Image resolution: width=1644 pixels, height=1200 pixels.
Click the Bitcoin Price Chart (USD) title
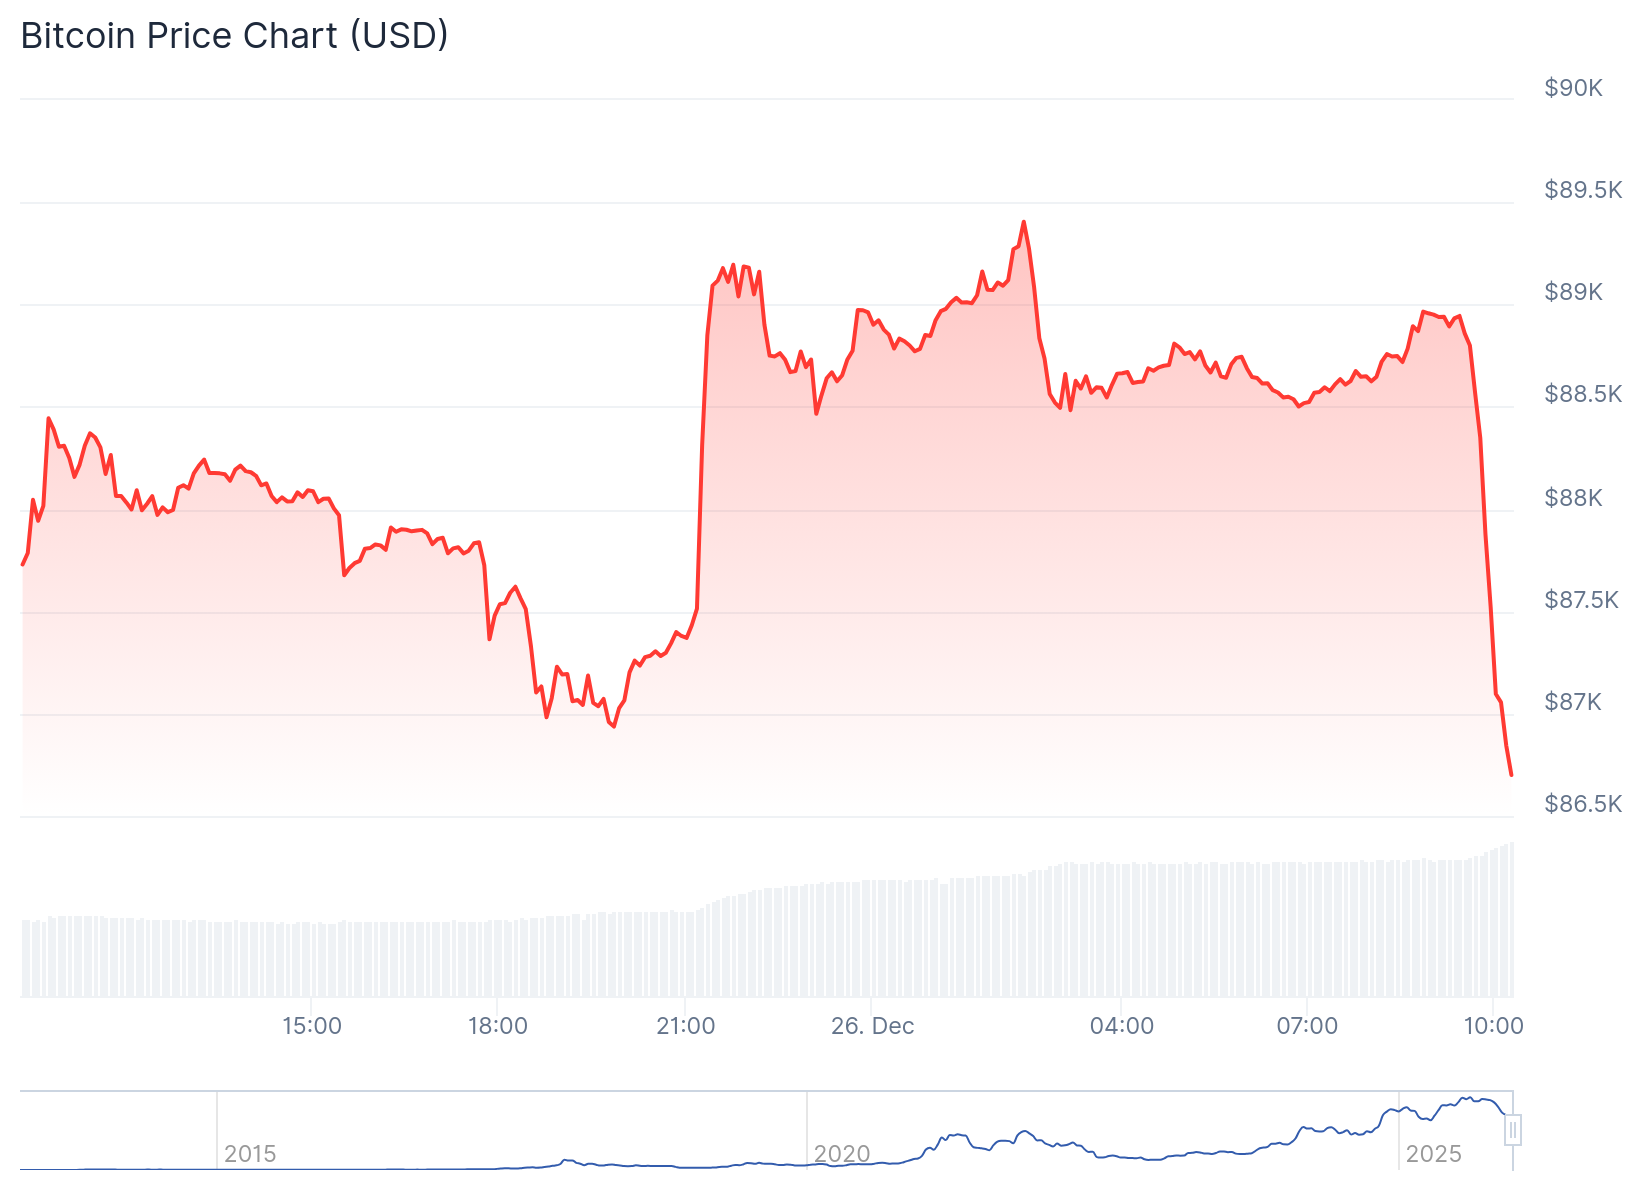[x=234, y=36]
